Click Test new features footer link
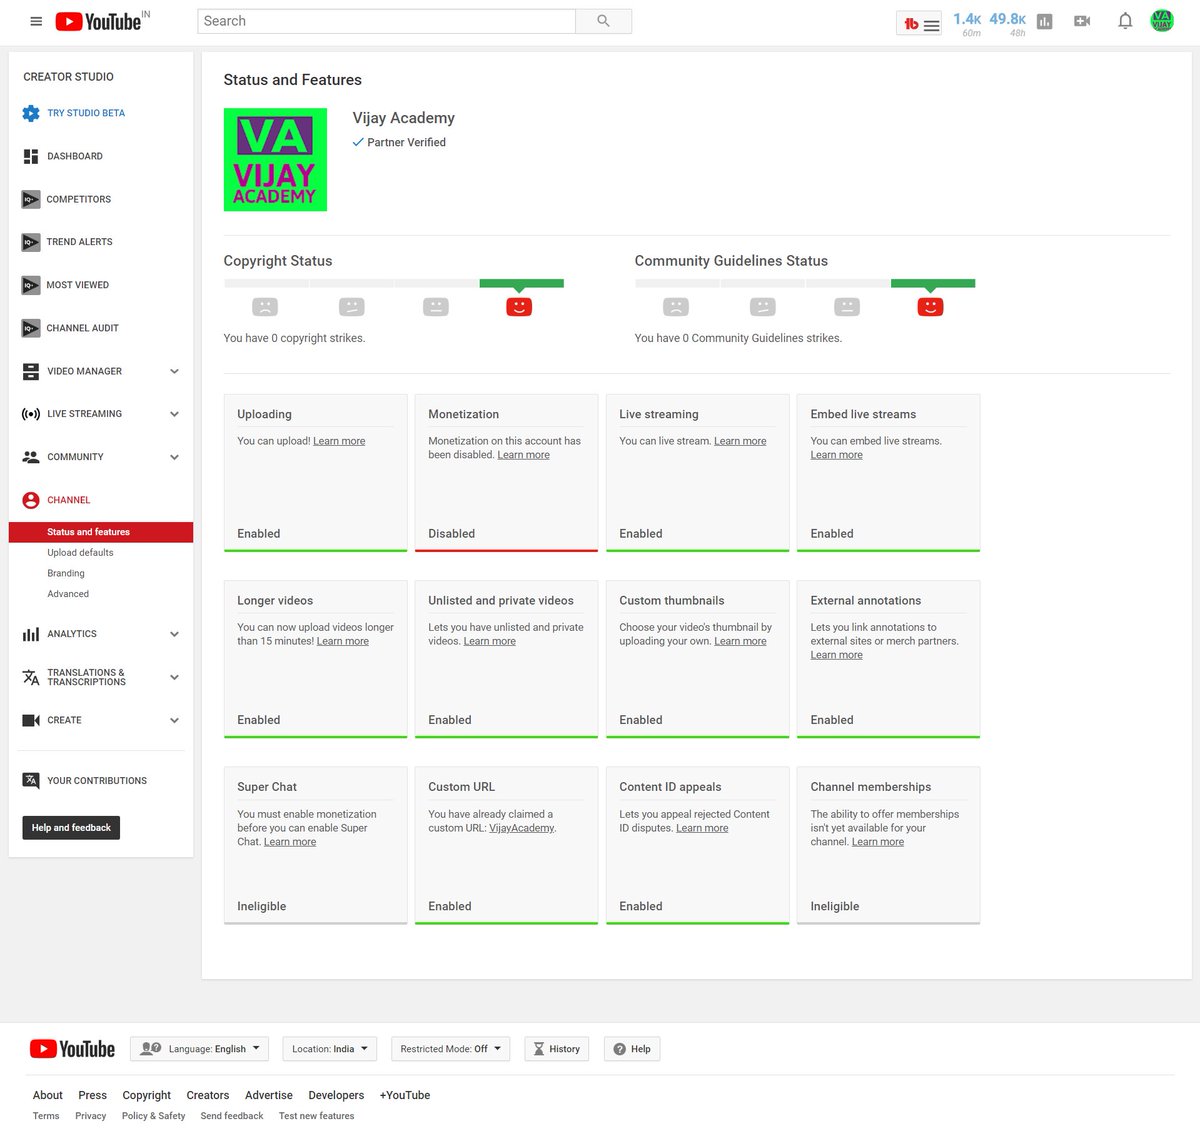 [316, 1116]
